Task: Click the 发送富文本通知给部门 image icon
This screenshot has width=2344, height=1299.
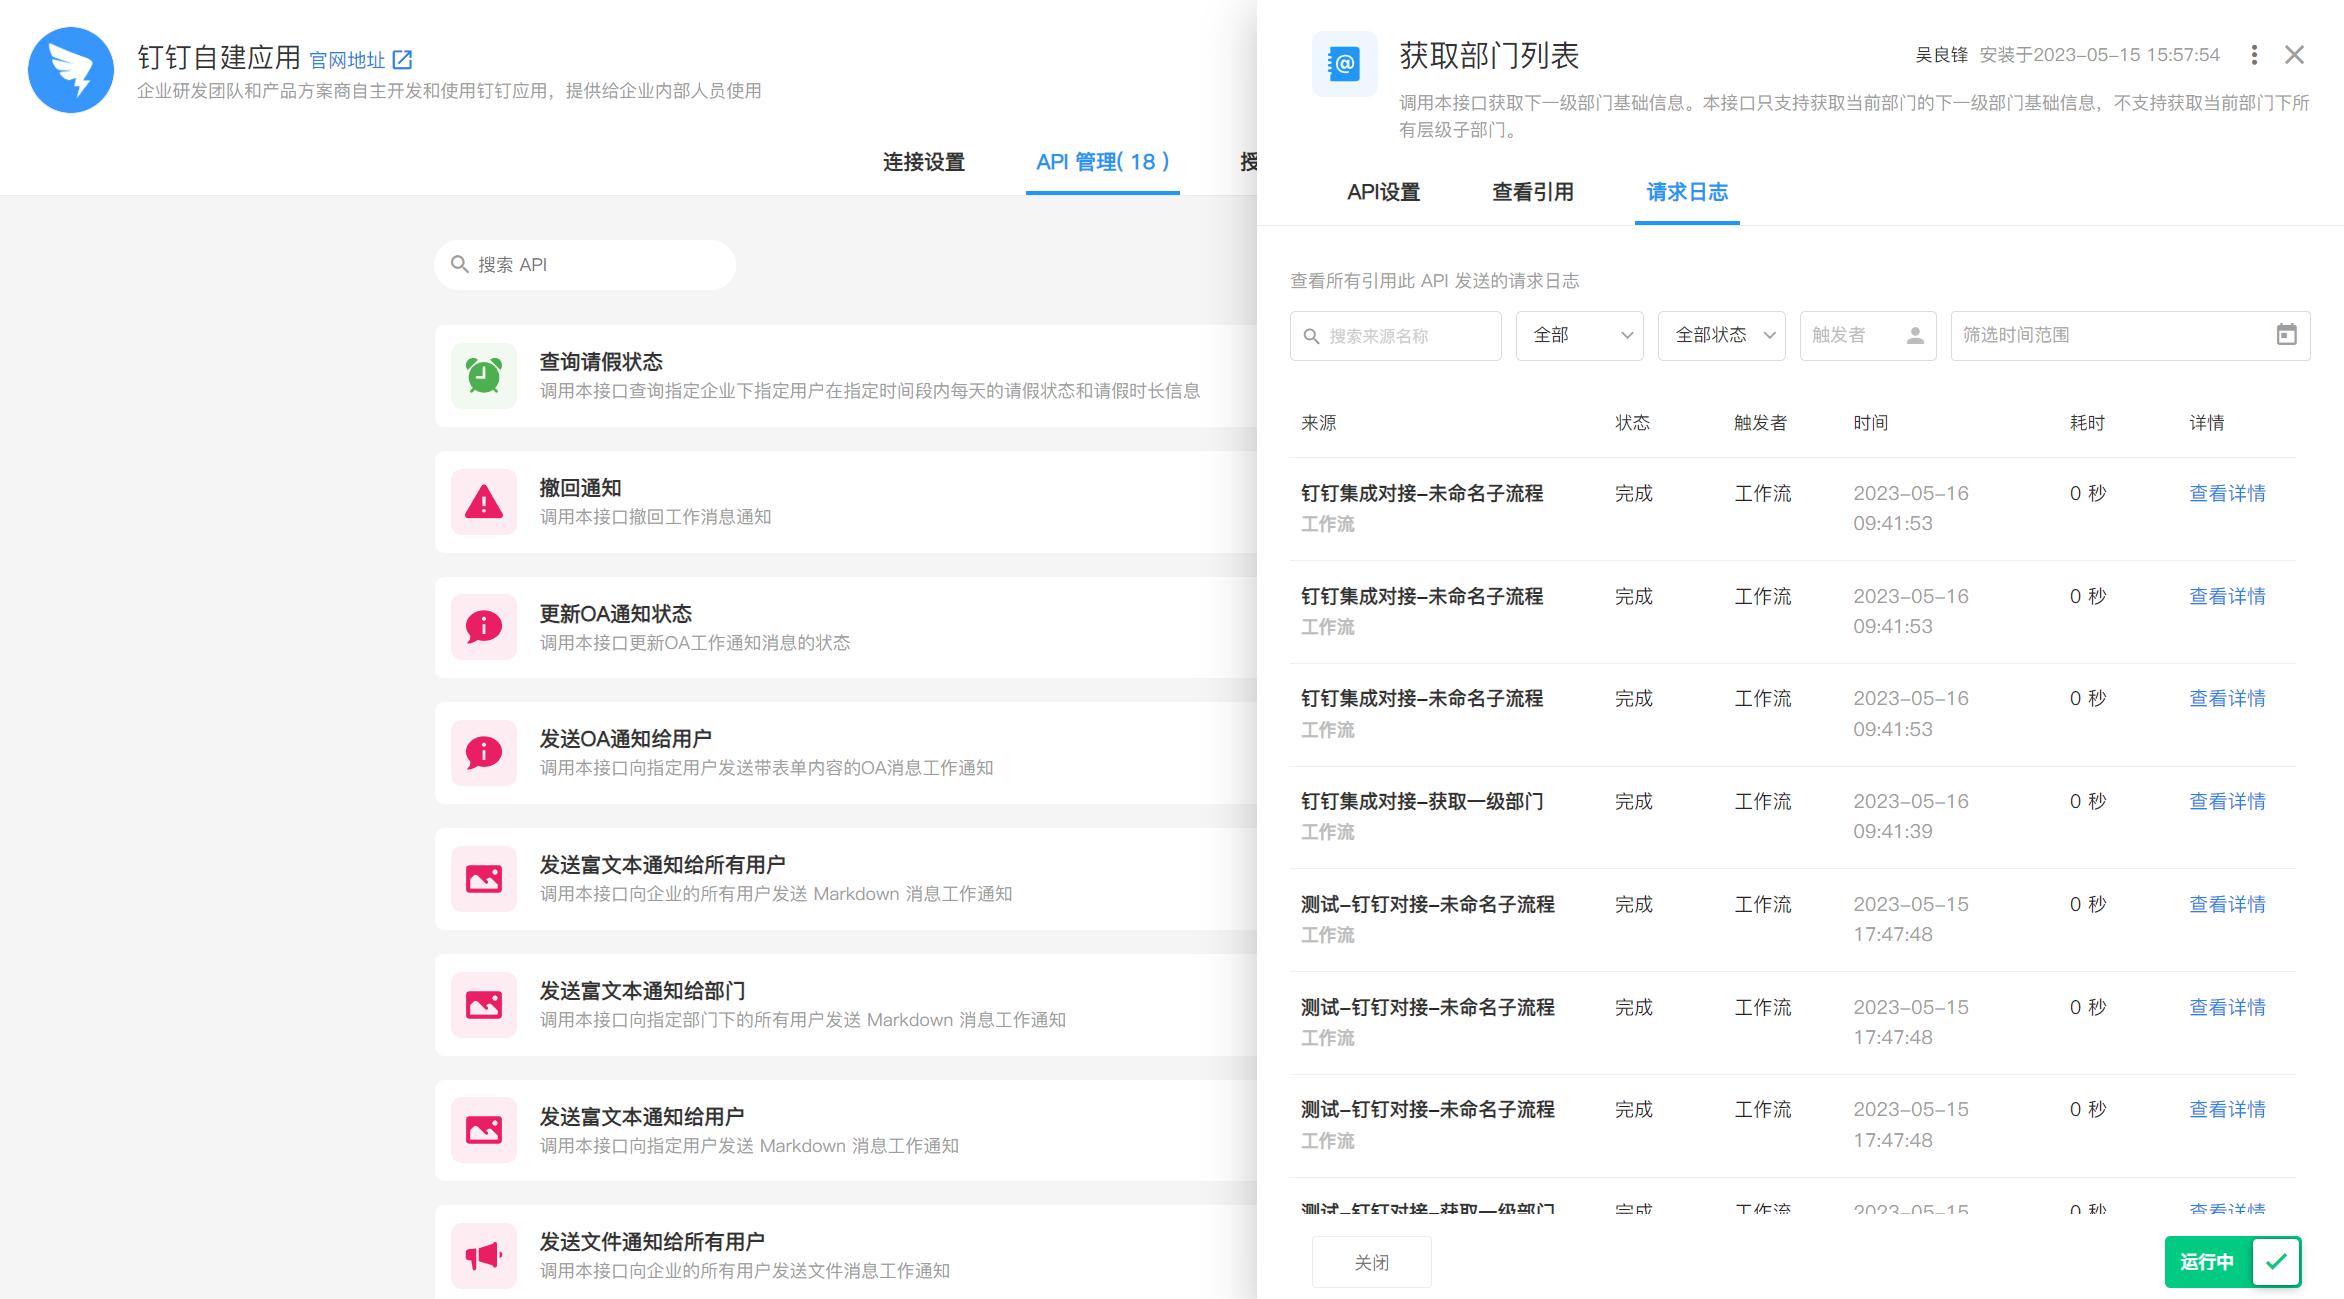Action: 484,1005
